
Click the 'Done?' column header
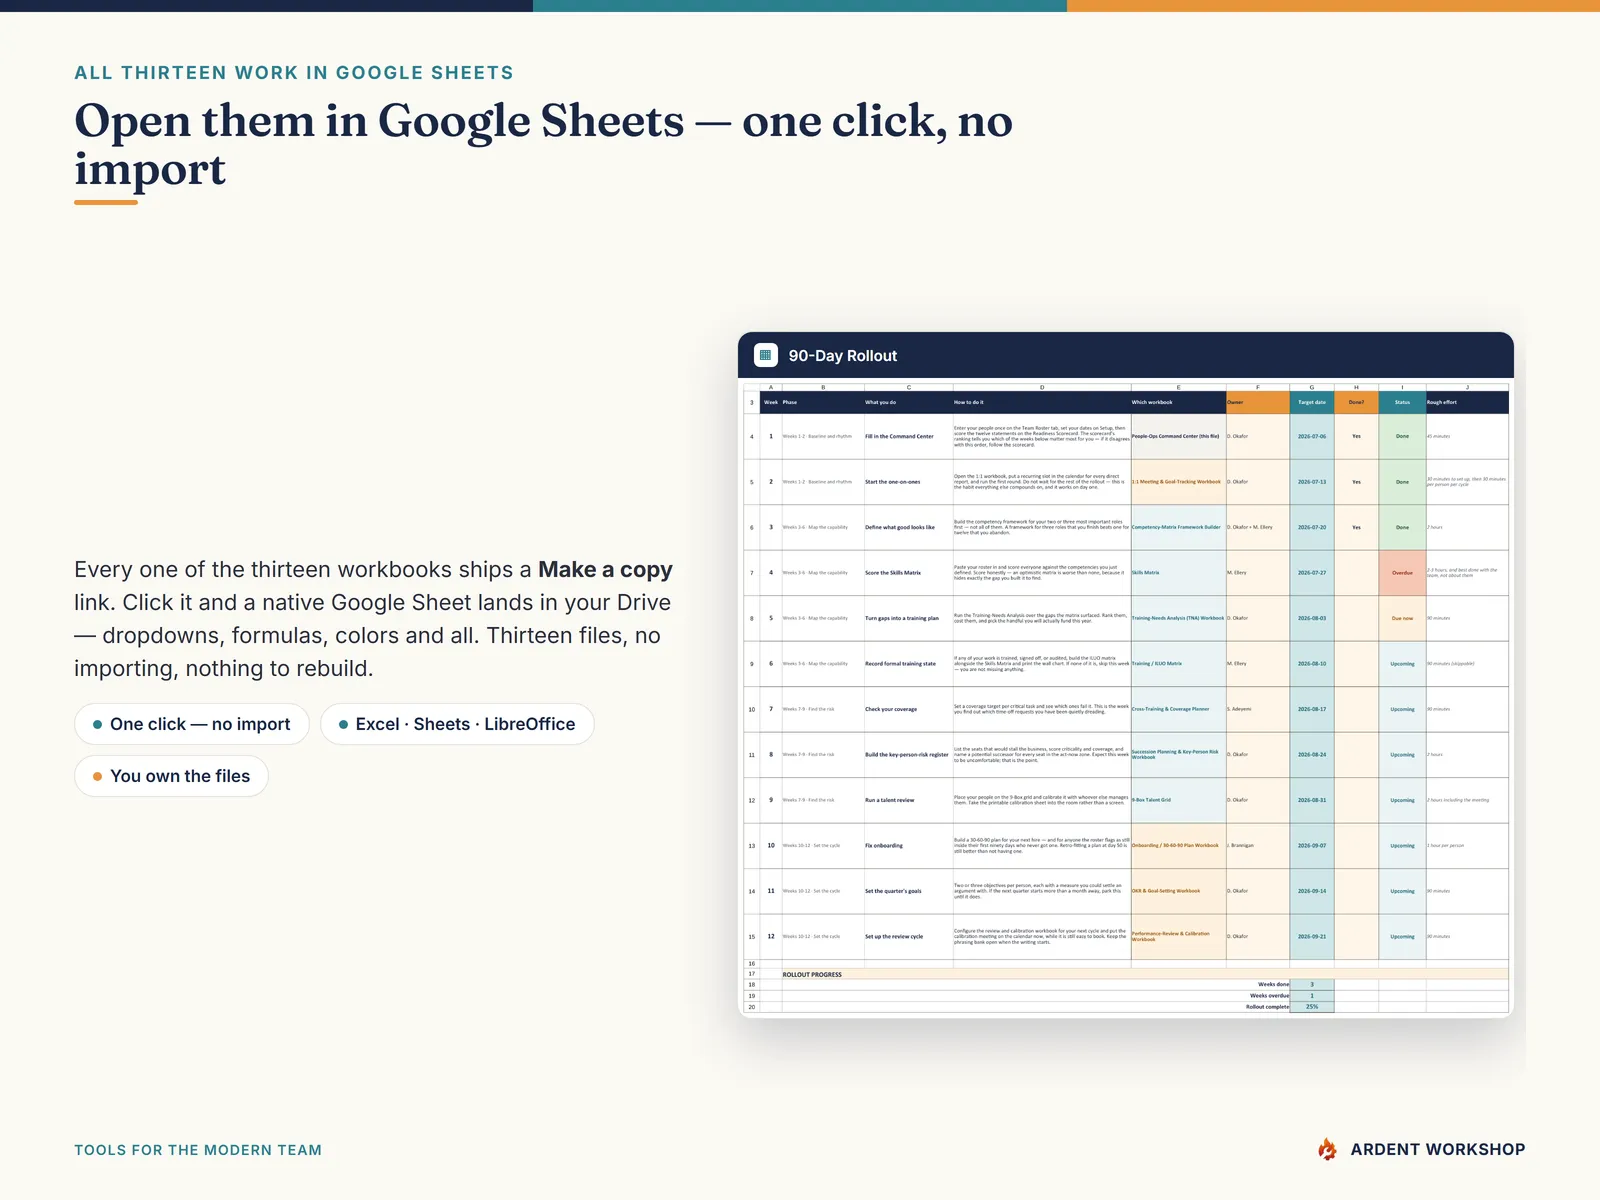pos(1356,402)
